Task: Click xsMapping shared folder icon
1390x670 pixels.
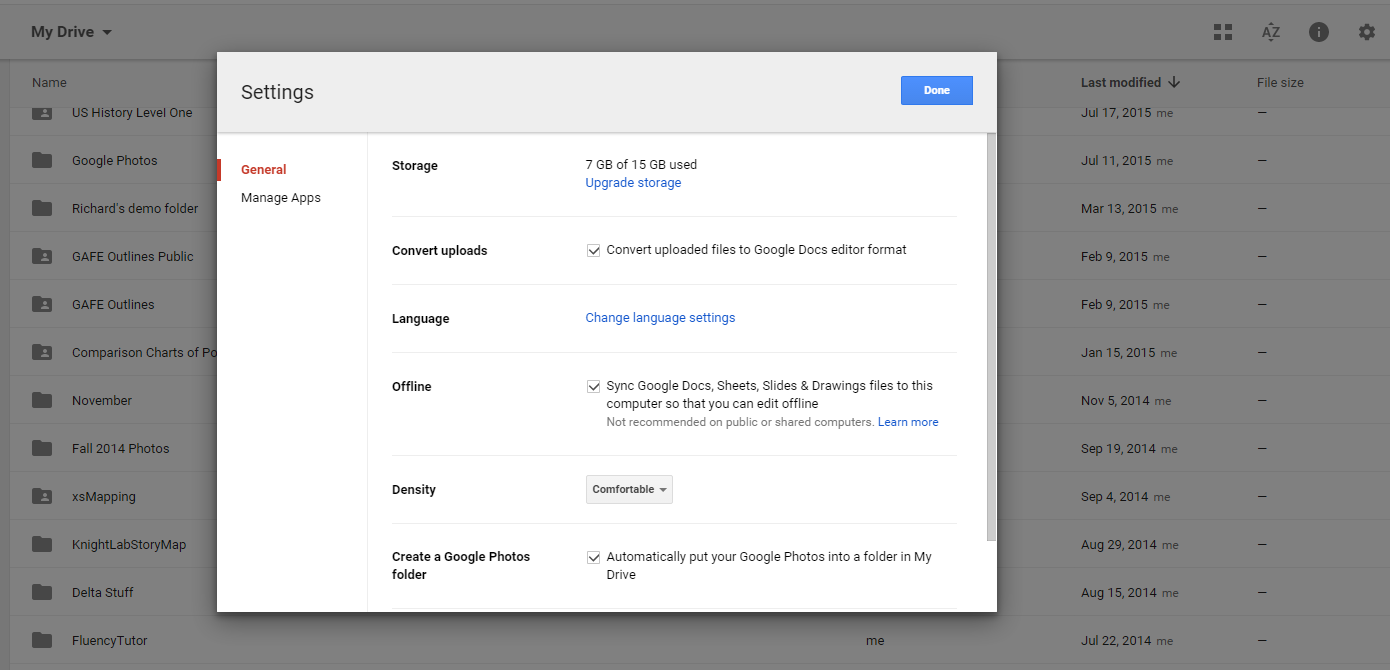Action: pos(42,496)
